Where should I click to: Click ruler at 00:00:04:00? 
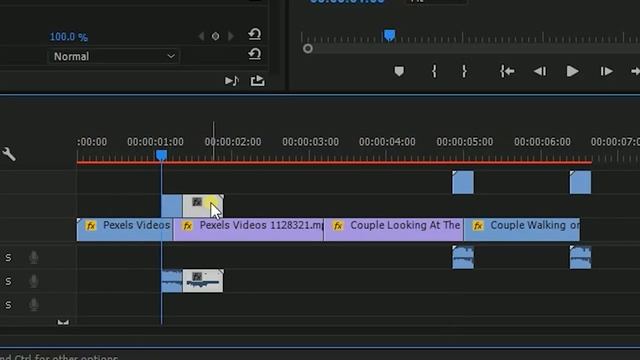pyautogui.click(x=387, y=142)
